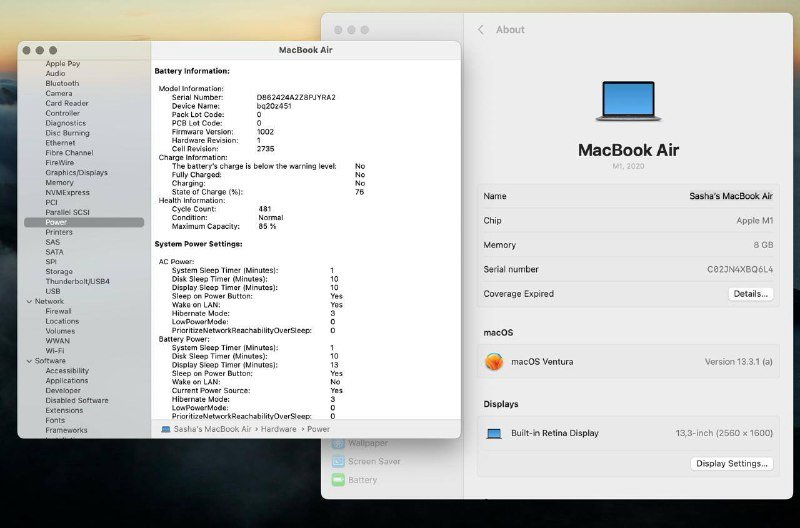Select Firewall under Network
Viewport: 800px width, 528px height.
pos(58,311)
